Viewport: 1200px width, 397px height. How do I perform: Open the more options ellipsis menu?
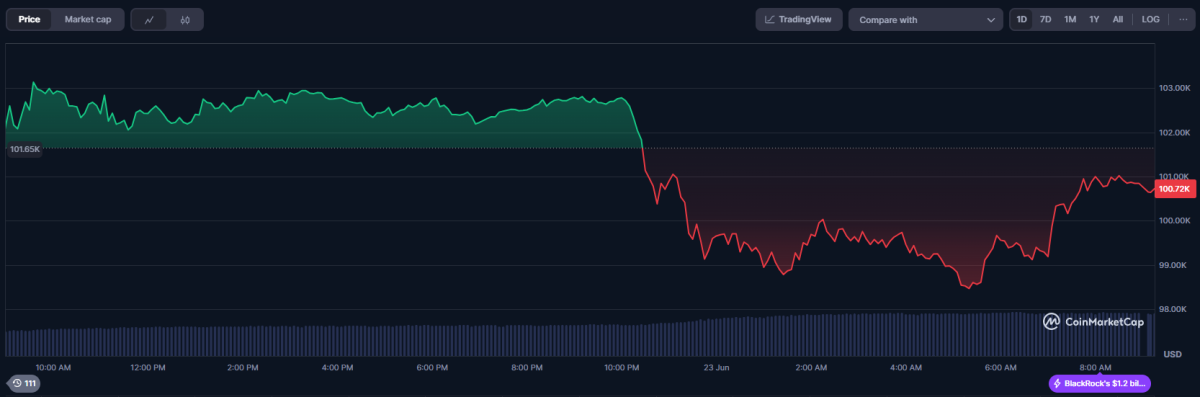click(x=1183, y=19)
